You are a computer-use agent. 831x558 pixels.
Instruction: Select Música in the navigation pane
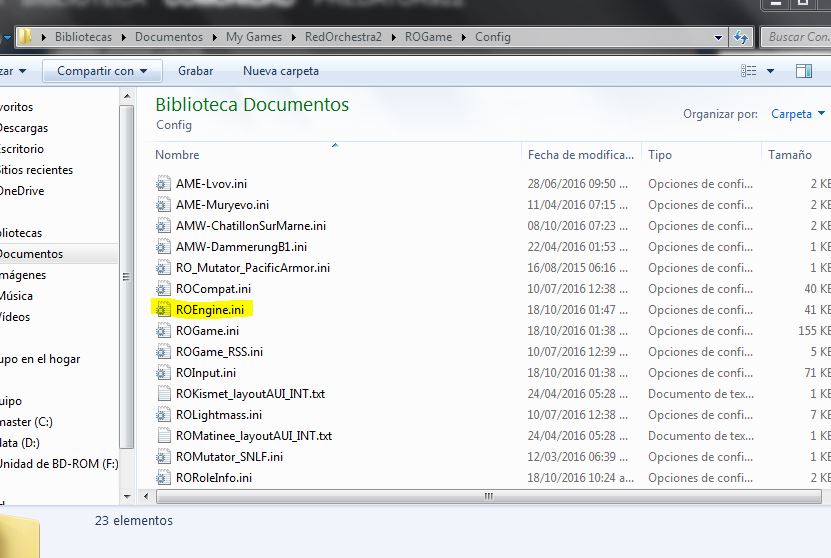click(x=16, y=296)
